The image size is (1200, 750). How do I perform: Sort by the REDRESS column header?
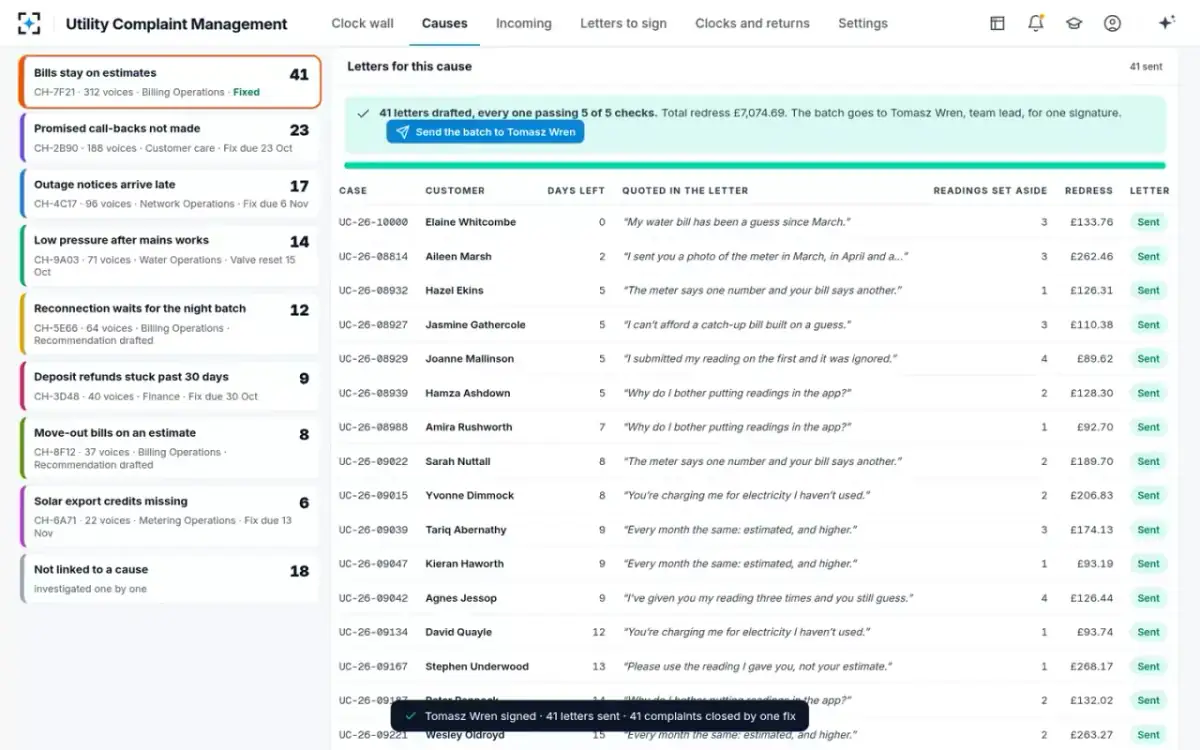click(1089, 190)
